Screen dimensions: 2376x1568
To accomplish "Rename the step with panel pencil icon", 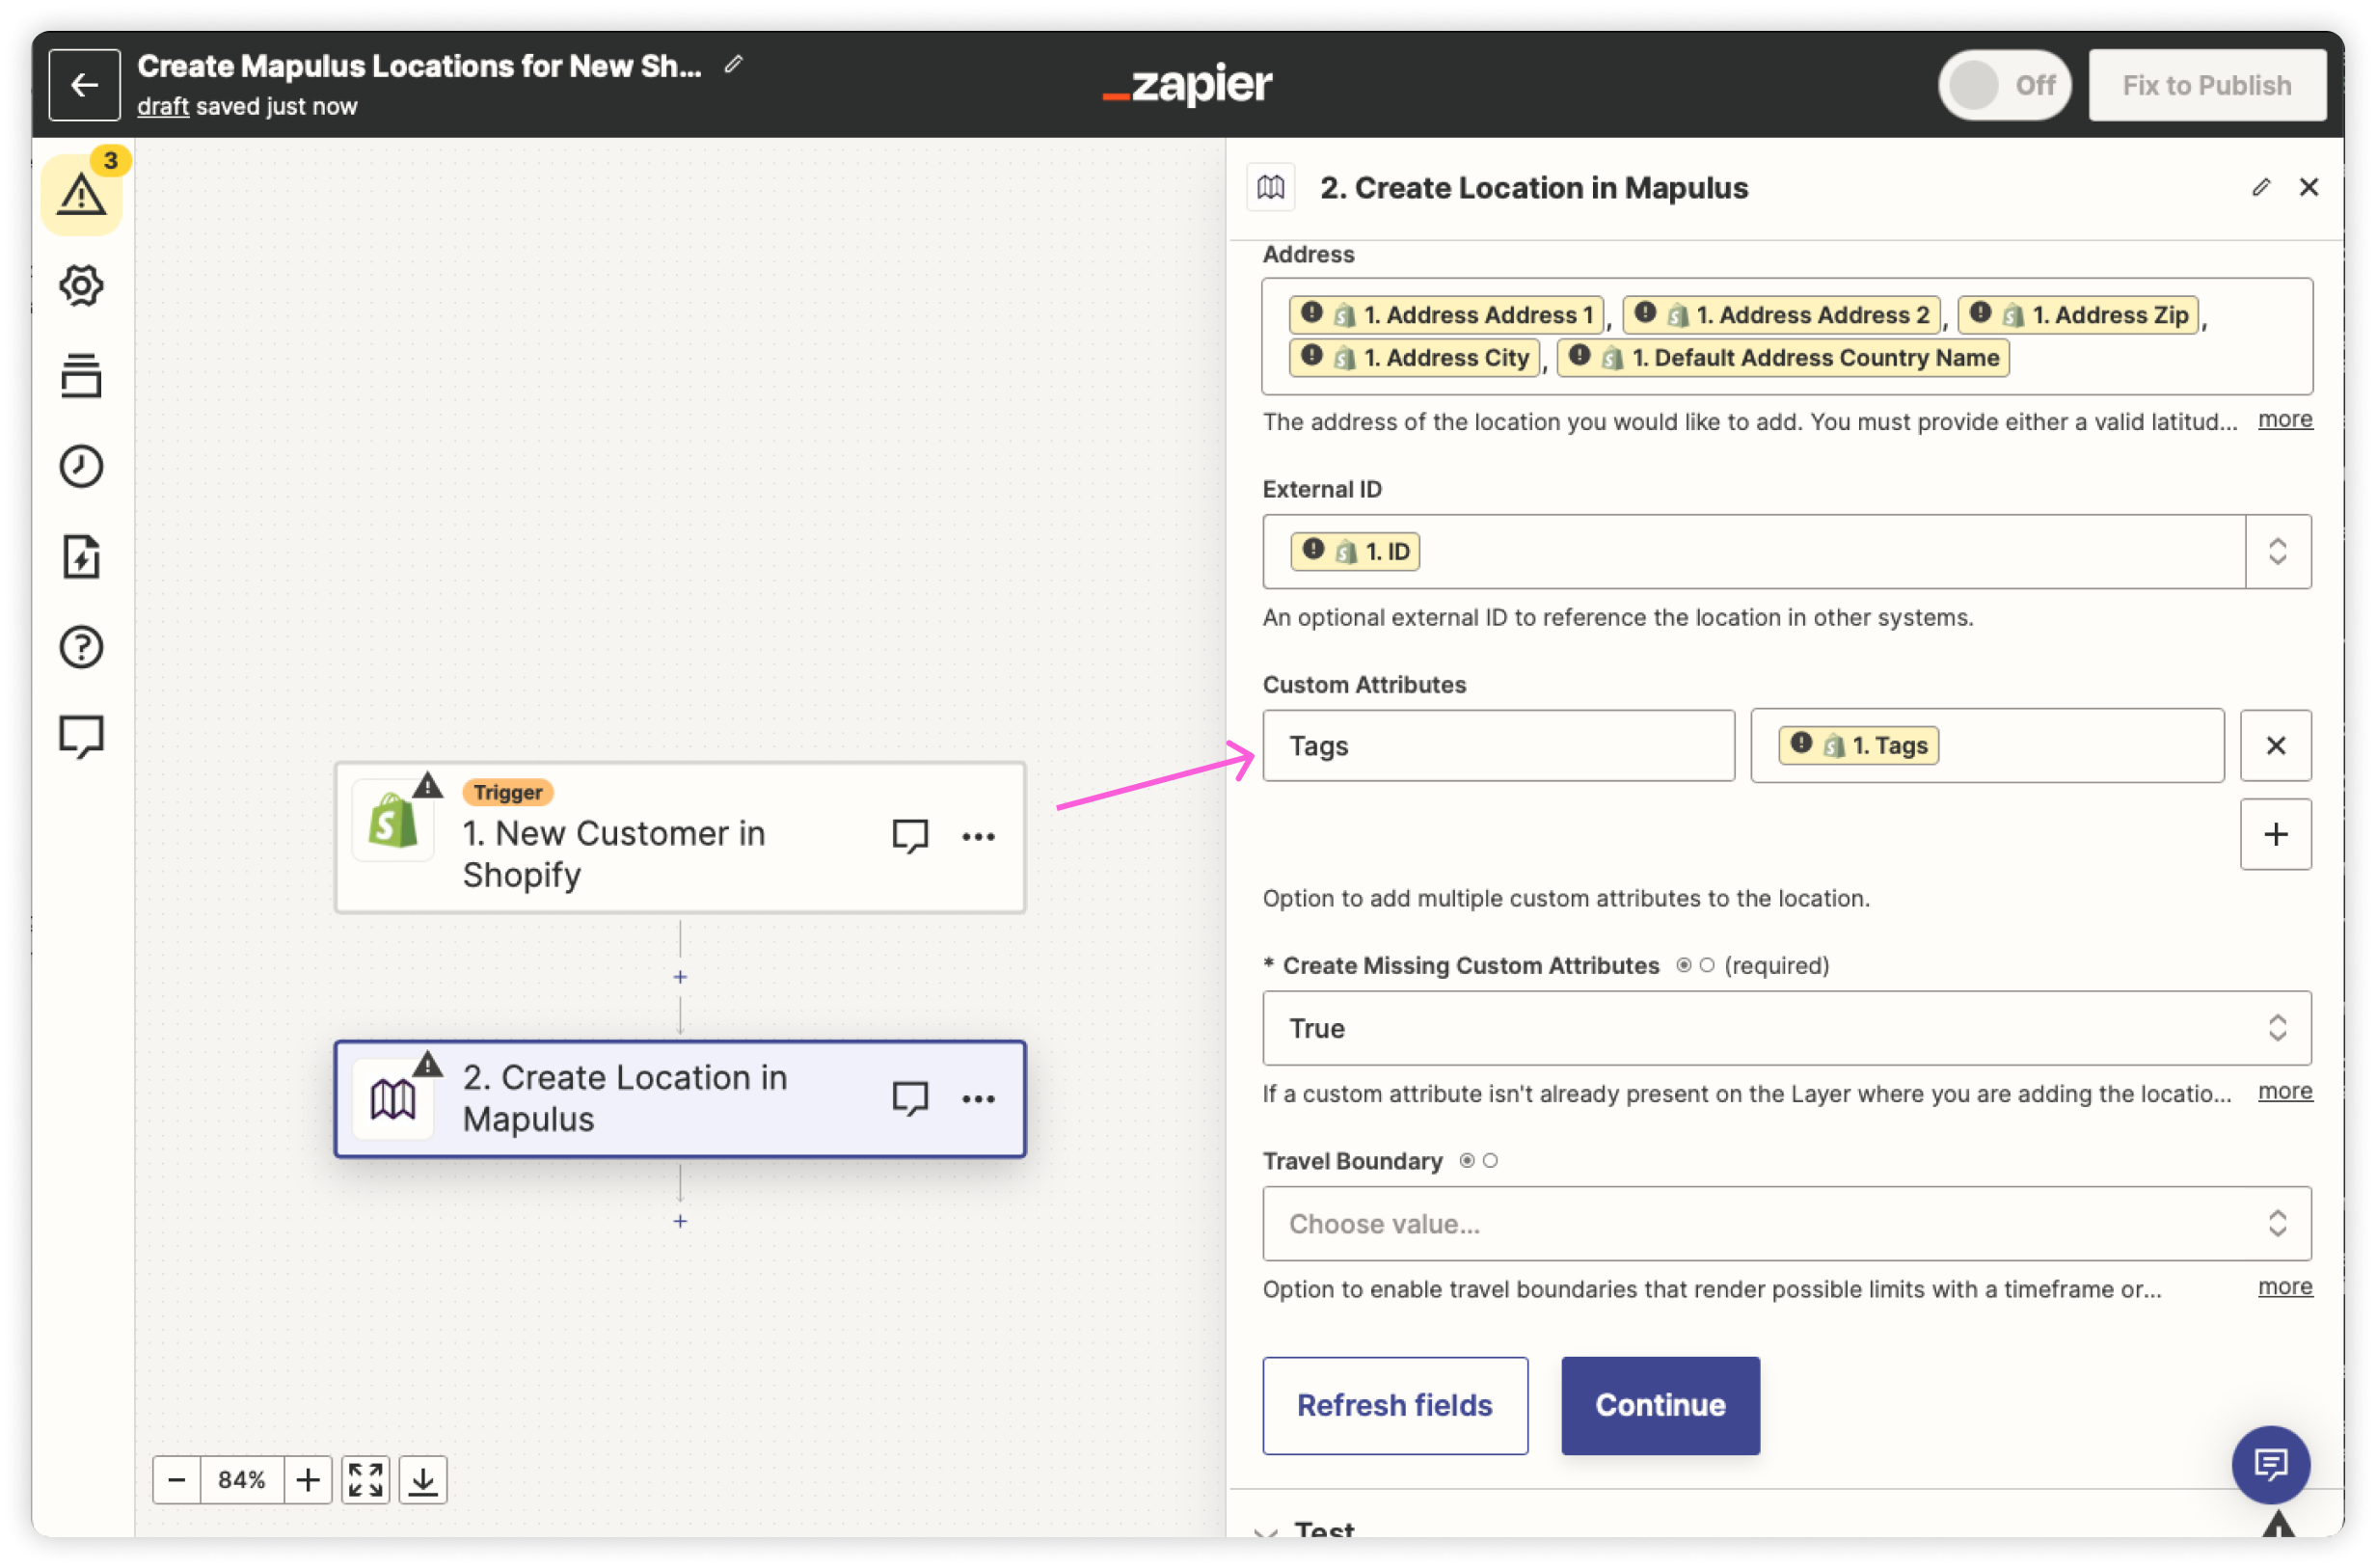I will pos(2261,187).
